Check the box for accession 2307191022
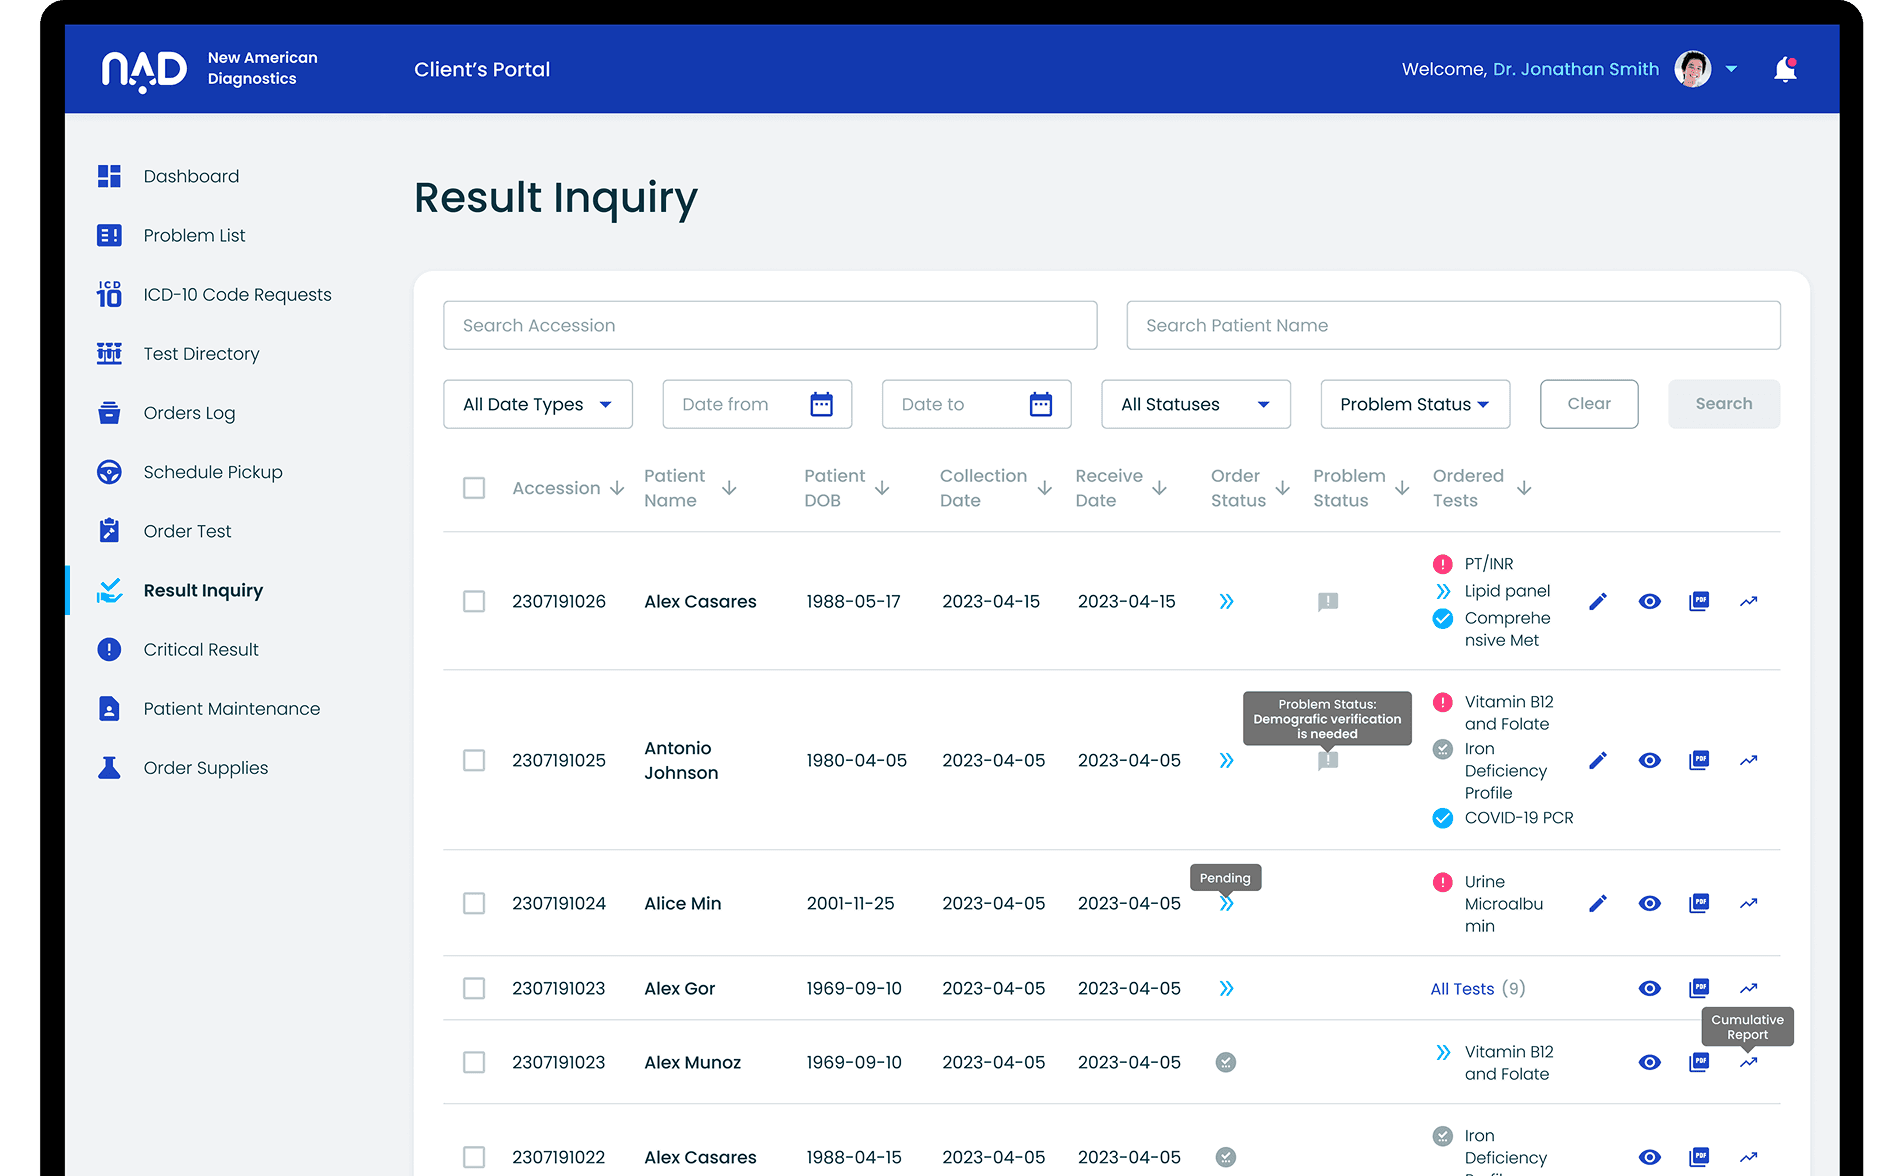This screenshot has width=1896, height=1176. pos(474,1157)
